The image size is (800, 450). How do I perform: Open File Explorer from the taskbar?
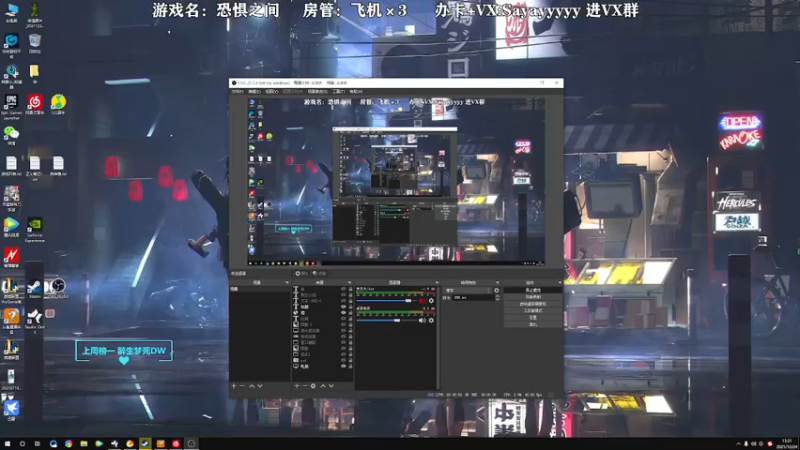(x=84, y=444)
